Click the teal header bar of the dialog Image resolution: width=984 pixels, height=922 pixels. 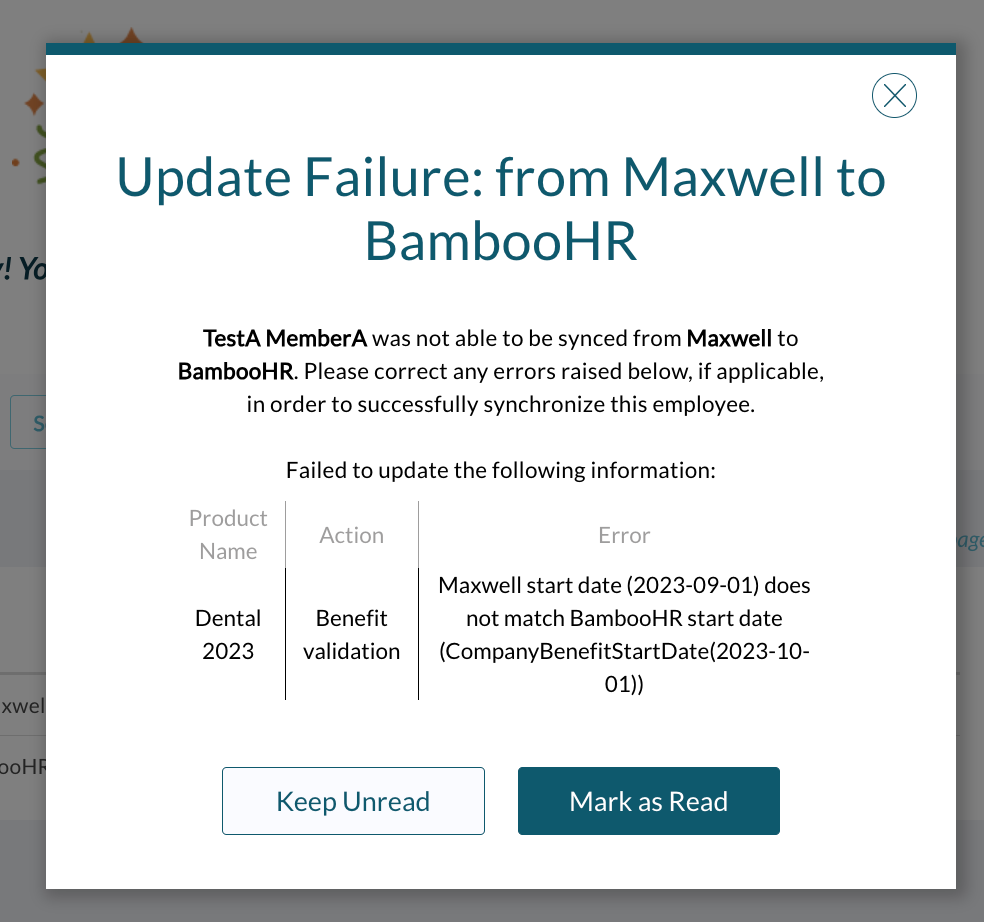pyautogui.click(x=501, y=49)
